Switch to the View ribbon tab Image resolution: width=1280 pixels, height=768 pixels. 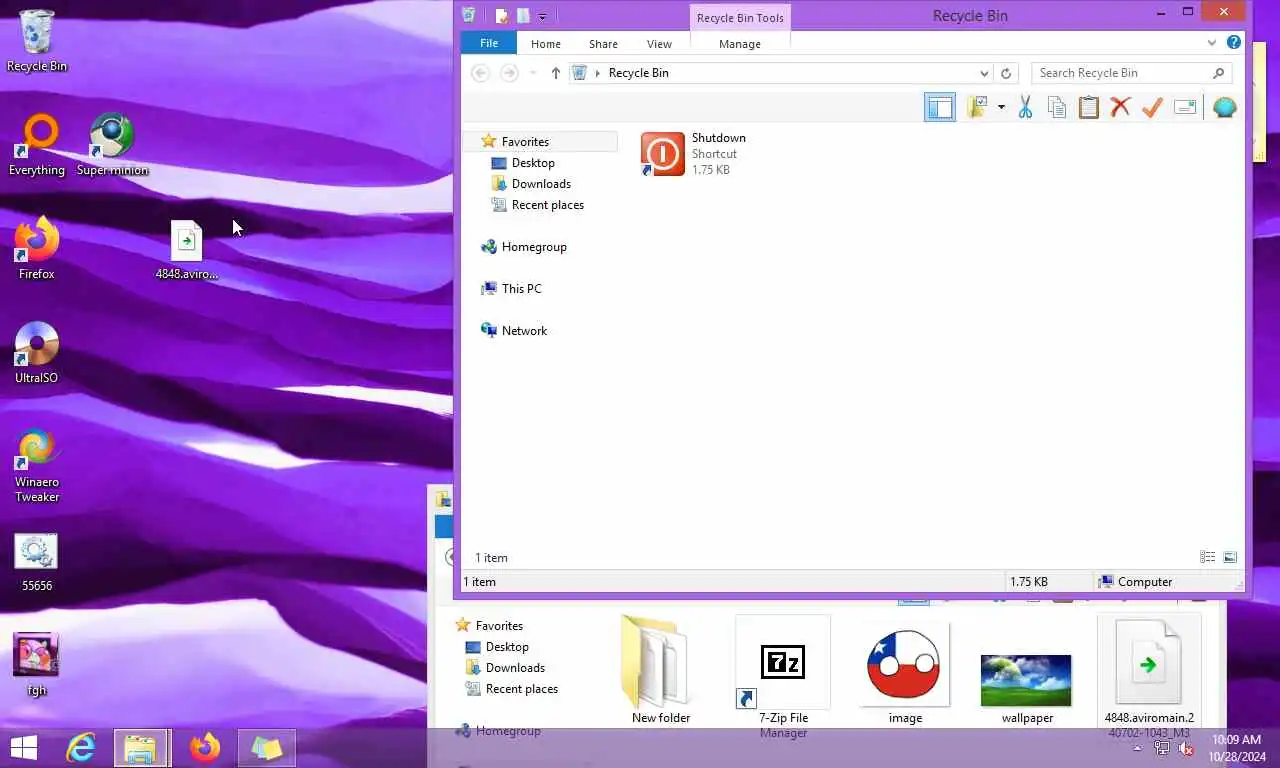tap(659, 44)
